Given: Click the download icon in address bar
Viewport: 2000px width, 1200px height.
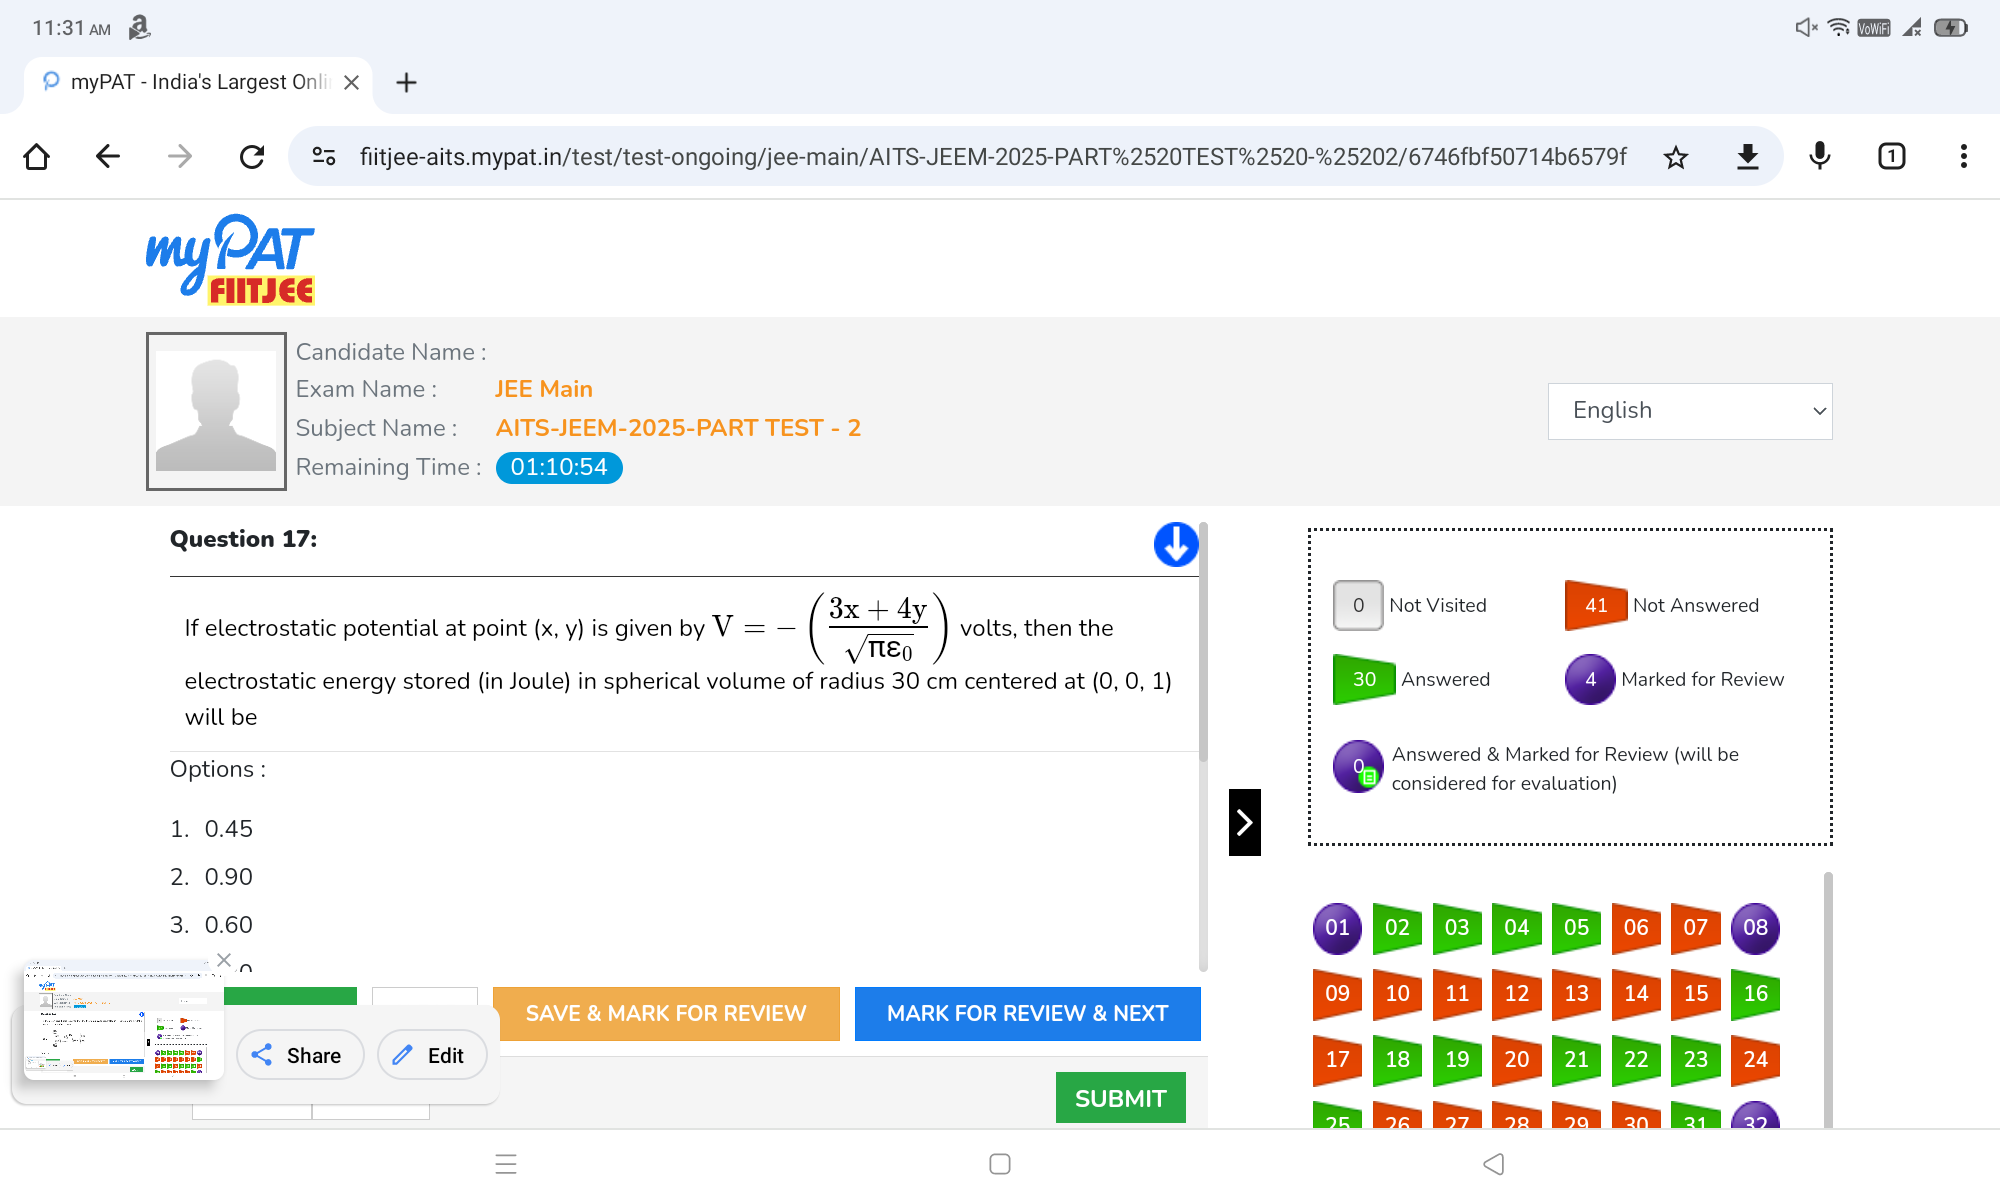Looking at the screenshot, I should (1748, 157).
